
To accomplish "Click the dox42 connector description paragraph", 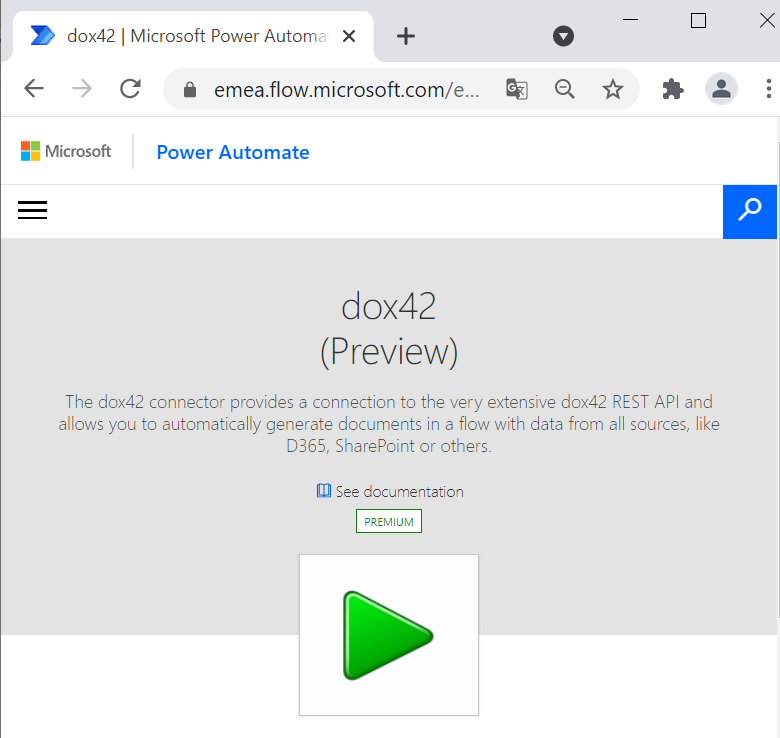I will [389, 424].
